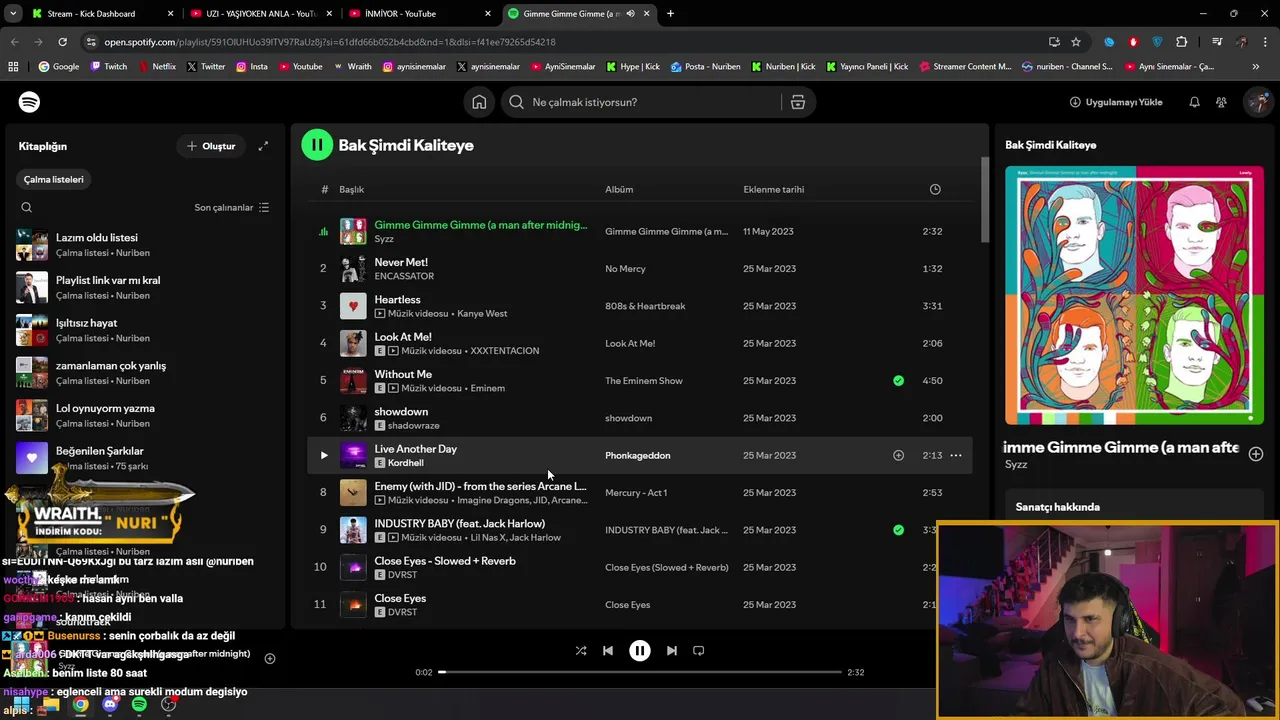The image size is (1280, 720).
Task: Open the Netflix bookmark
Action: point(156,67)
